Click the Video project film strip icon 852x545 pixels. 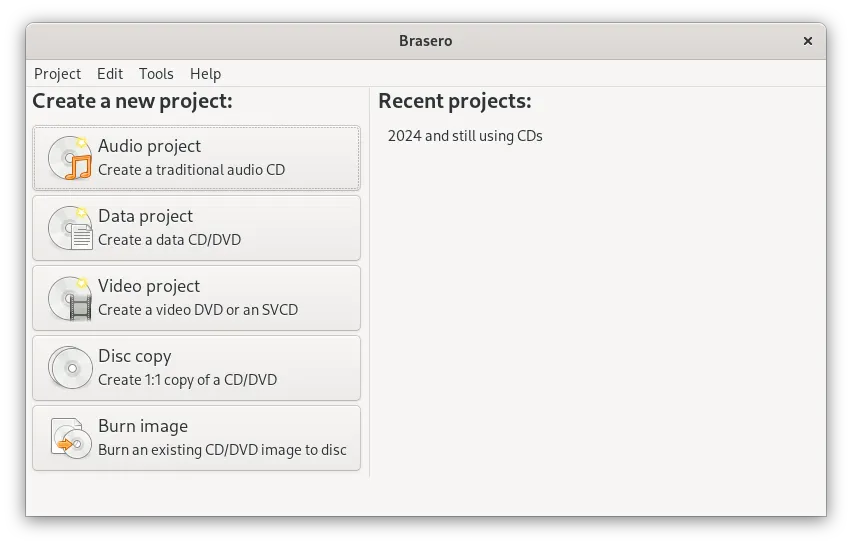pos(70,298)
